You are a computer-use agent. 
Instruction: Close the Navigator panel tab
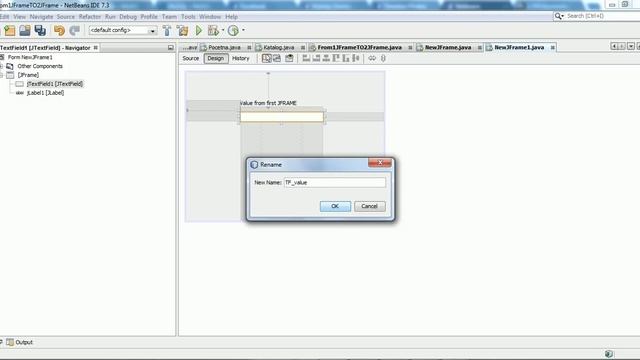click(x=96, y=48)
